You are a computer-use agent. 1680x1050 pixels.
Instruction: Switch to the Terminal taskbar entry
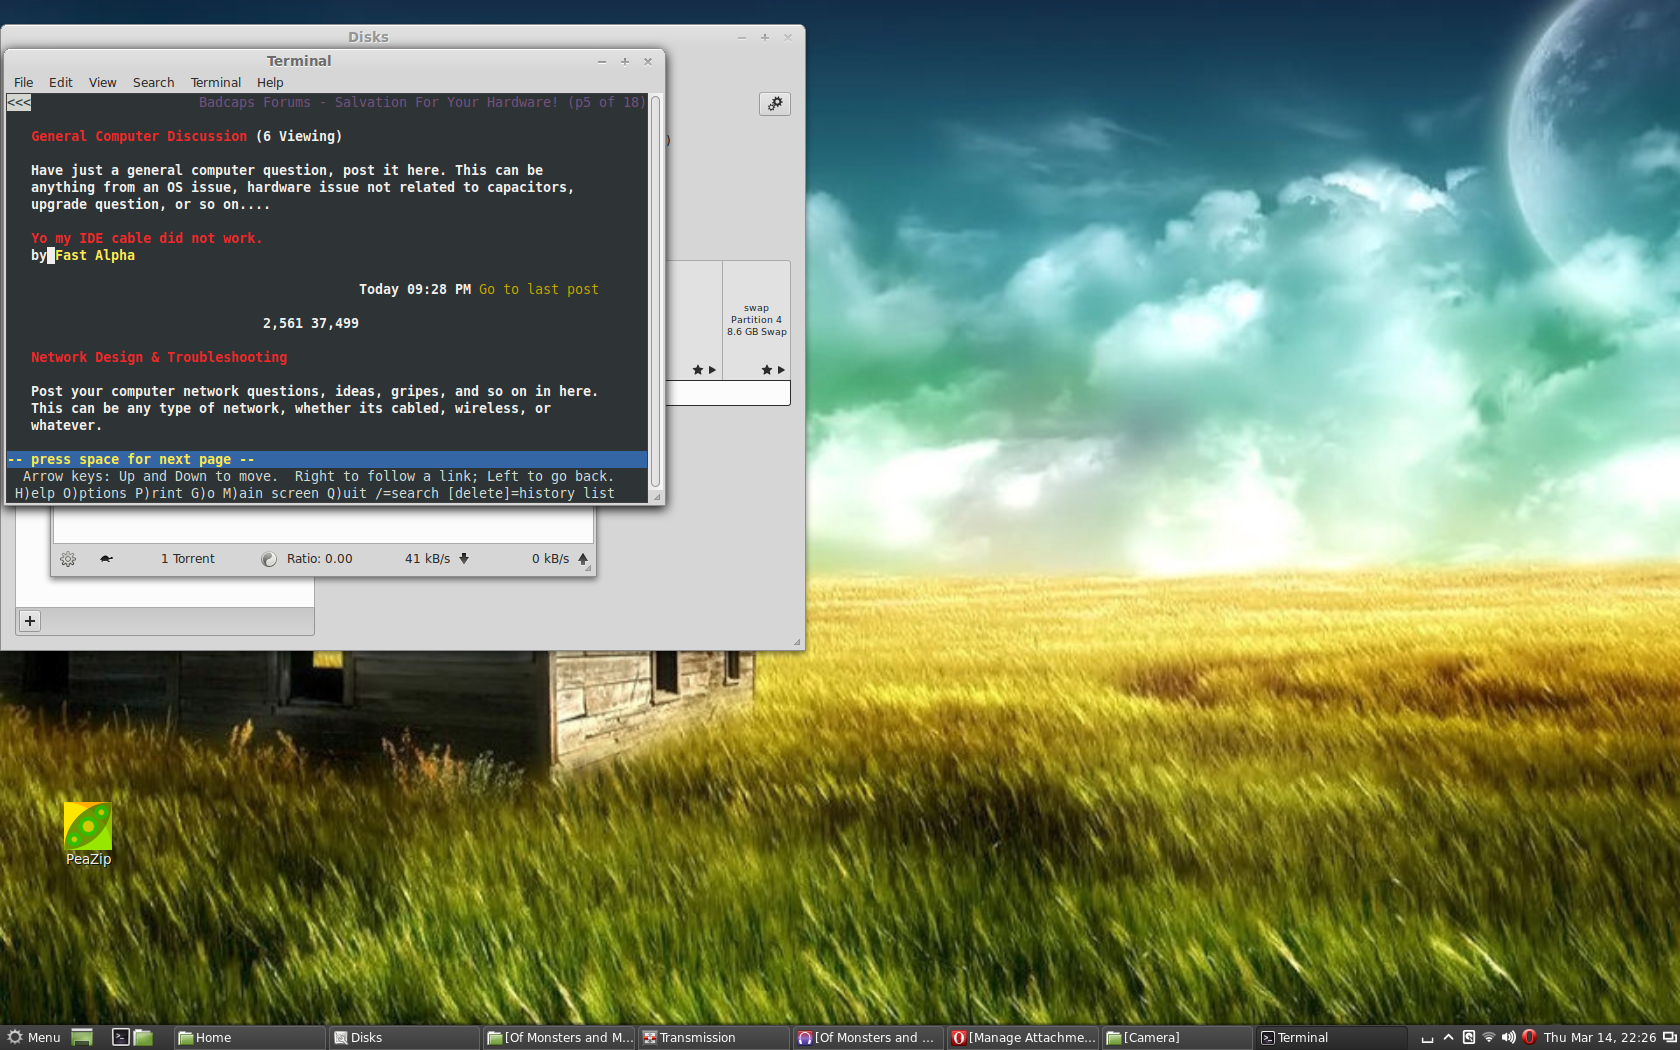click(1332, 1037)
